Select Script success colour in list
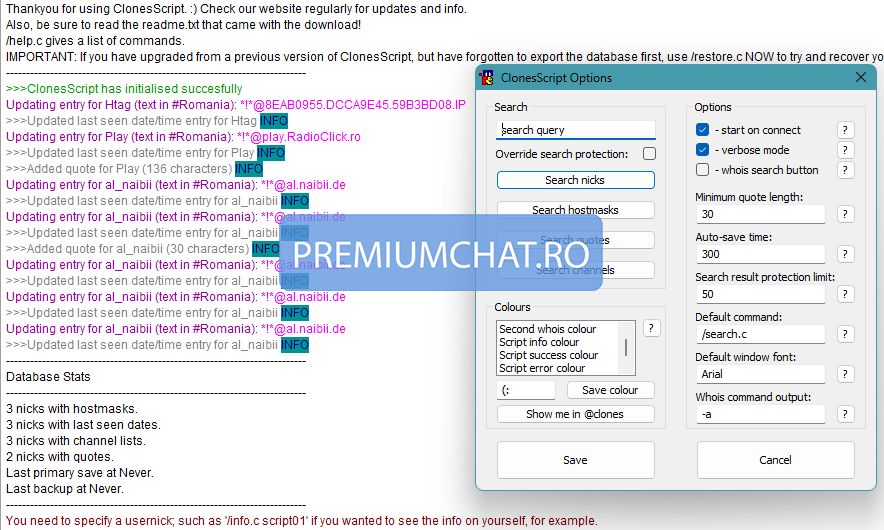The image size is (884, 530). tap(549, 355)
